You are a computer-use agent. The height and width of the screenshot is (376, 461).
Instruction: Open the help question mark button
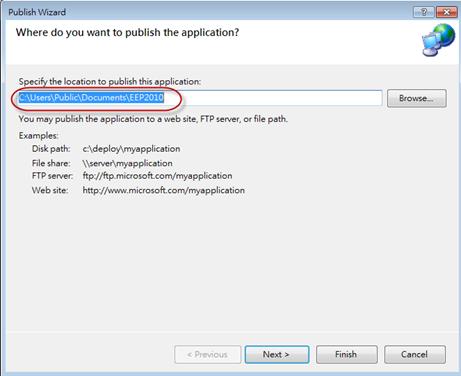pyautogui.click(x=423, y=12)
